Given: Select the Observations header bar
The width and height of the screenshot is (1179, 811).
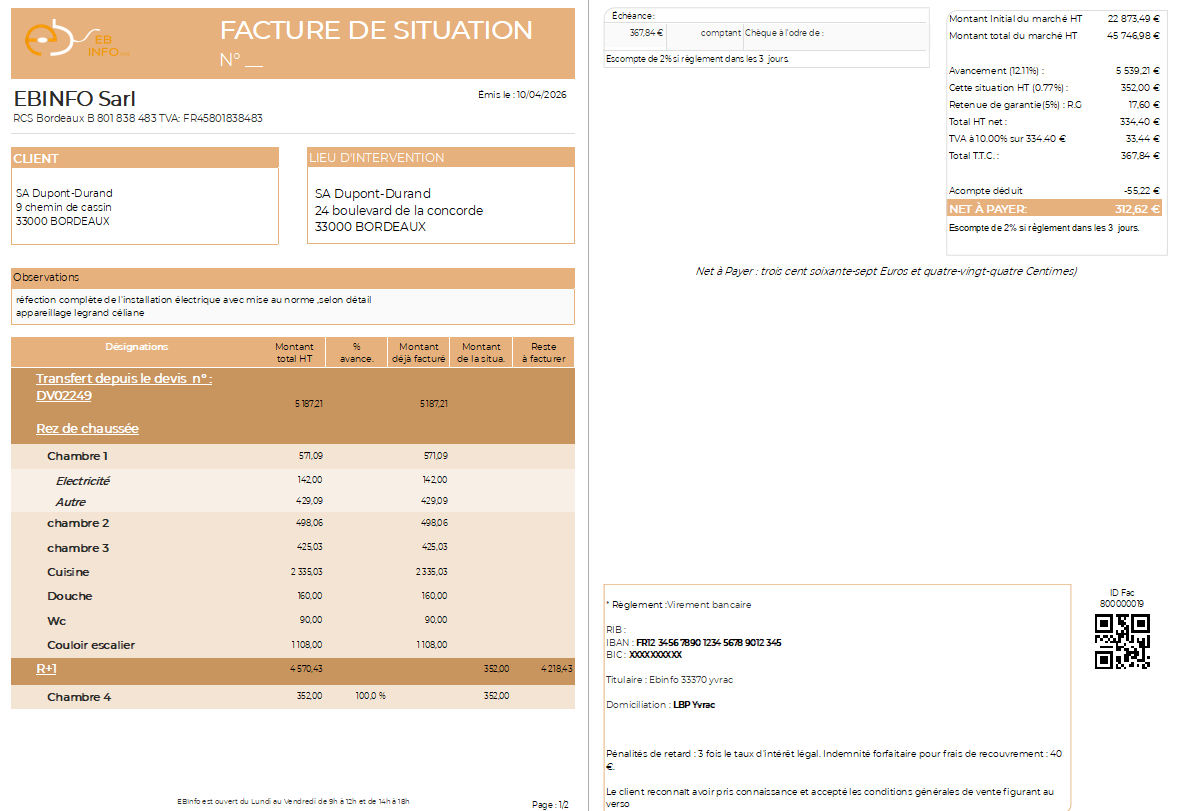Looking at the screenshot, I should tap(292, 277).
